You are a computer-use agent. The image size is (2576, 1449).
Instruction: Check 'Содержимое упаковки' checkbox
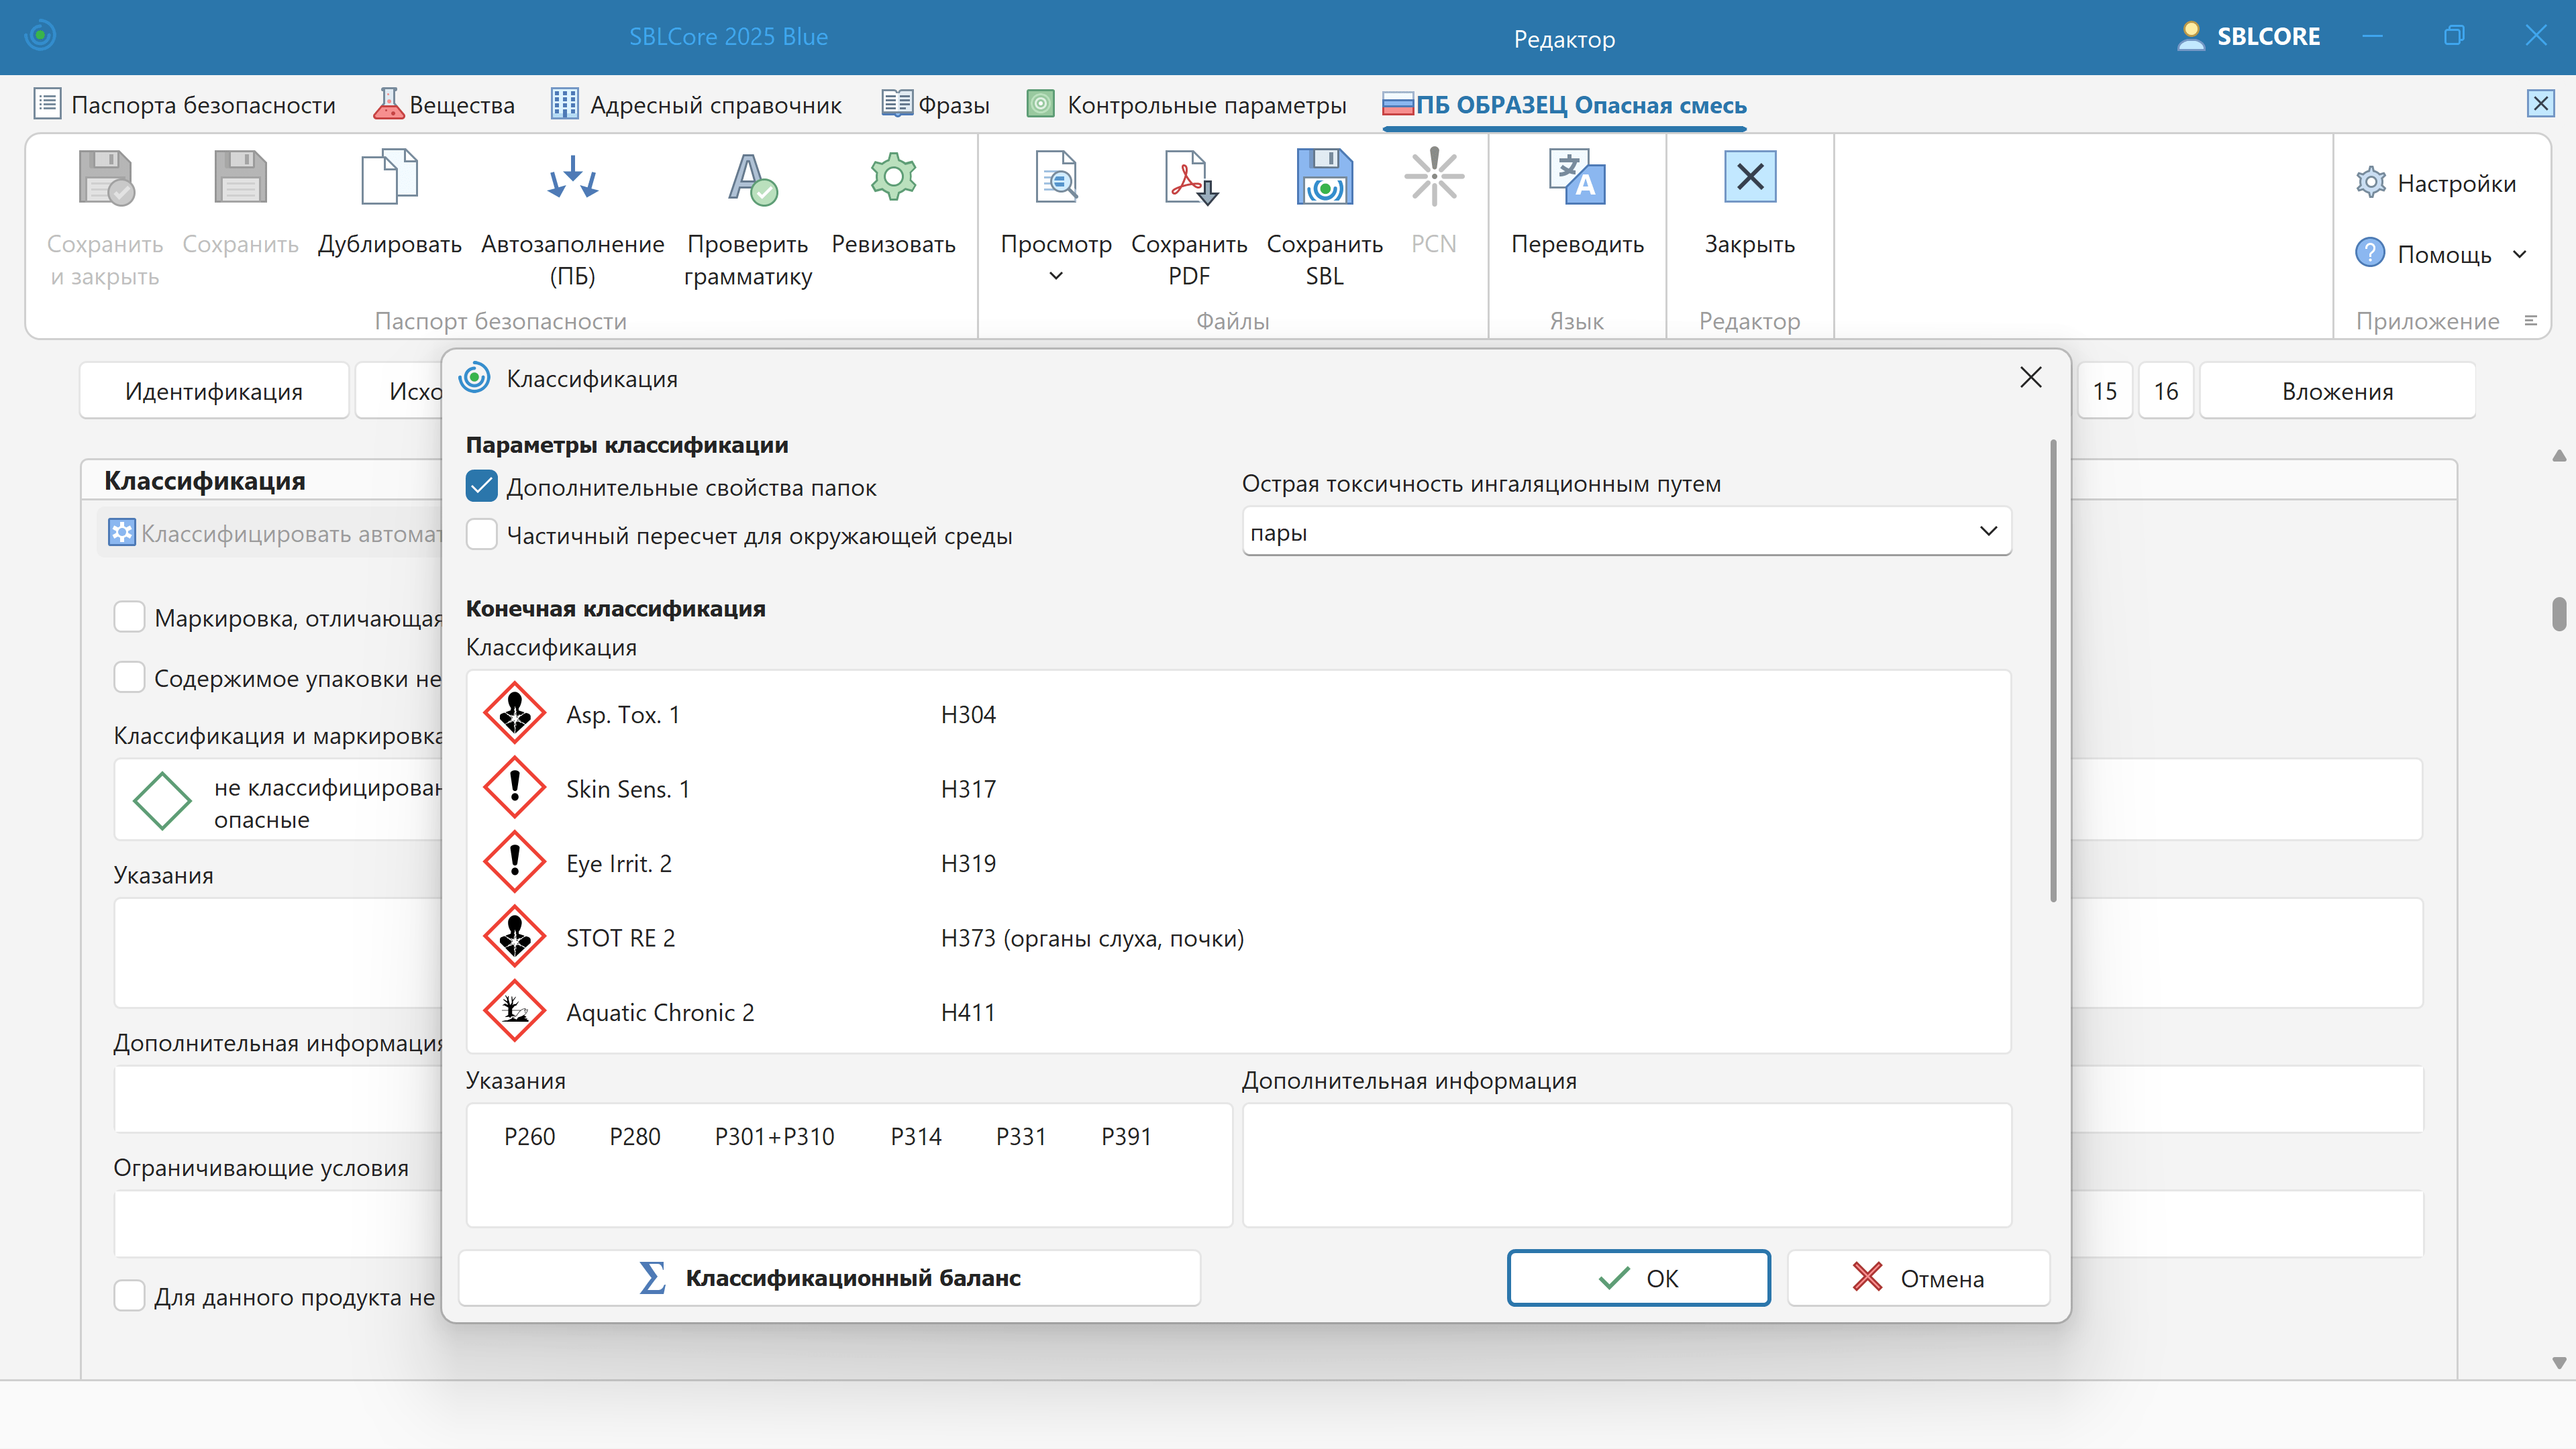pos(129,678)
